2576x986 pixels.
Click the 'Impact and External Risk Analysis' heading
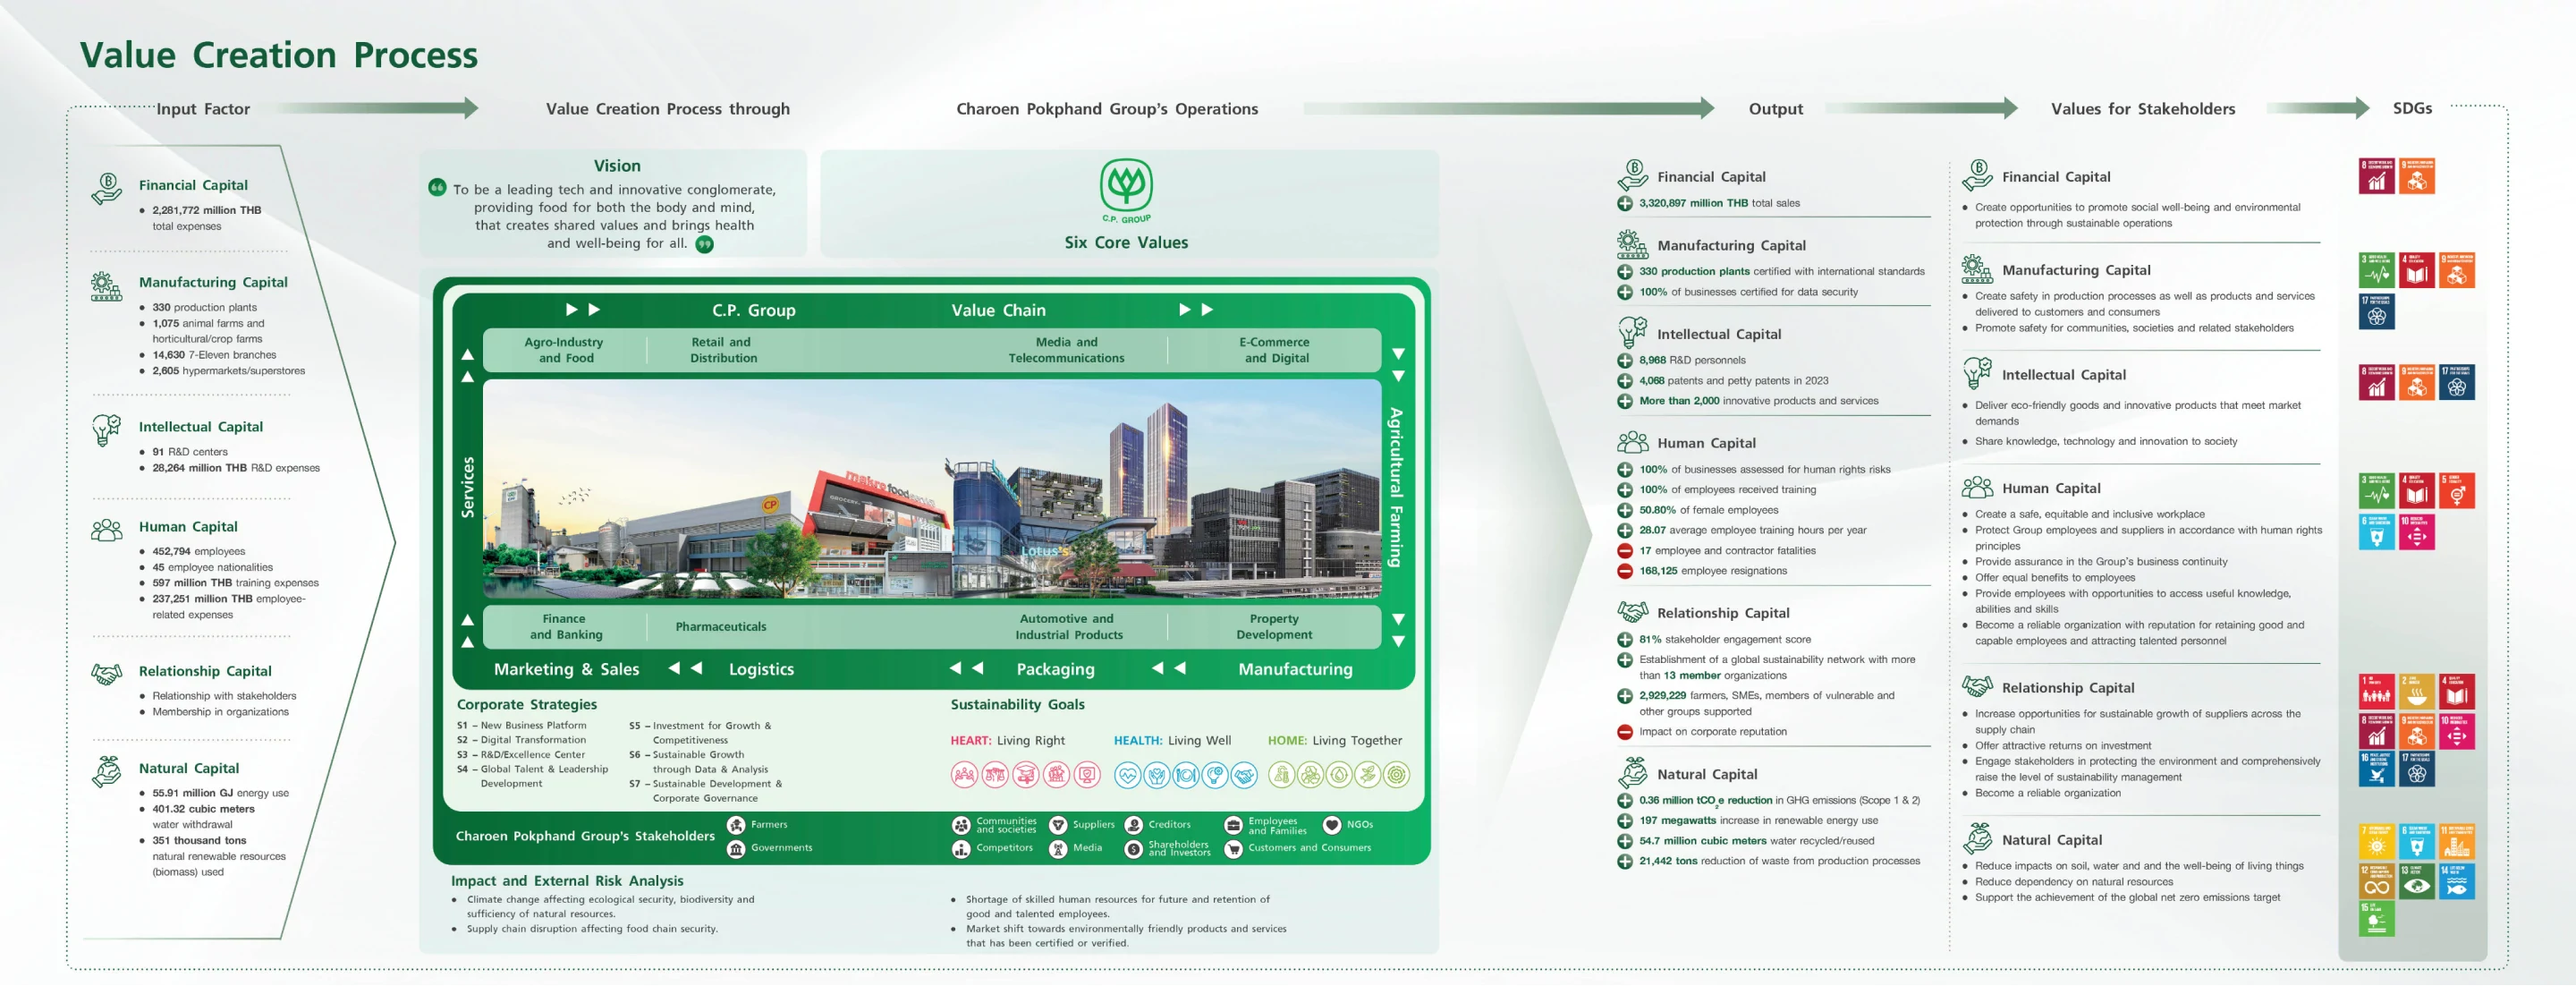(x=567, y=881)
